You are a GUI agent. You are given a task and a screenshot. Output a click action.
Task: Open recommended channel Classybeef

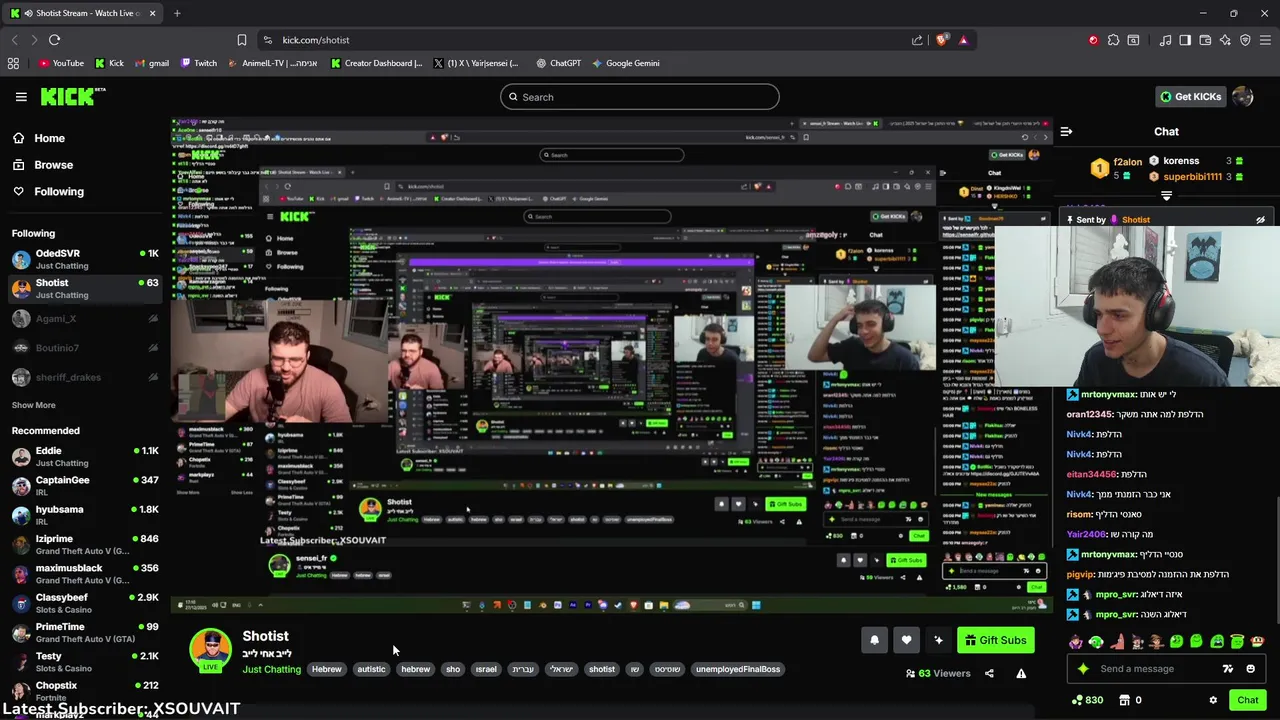point(84,603)
